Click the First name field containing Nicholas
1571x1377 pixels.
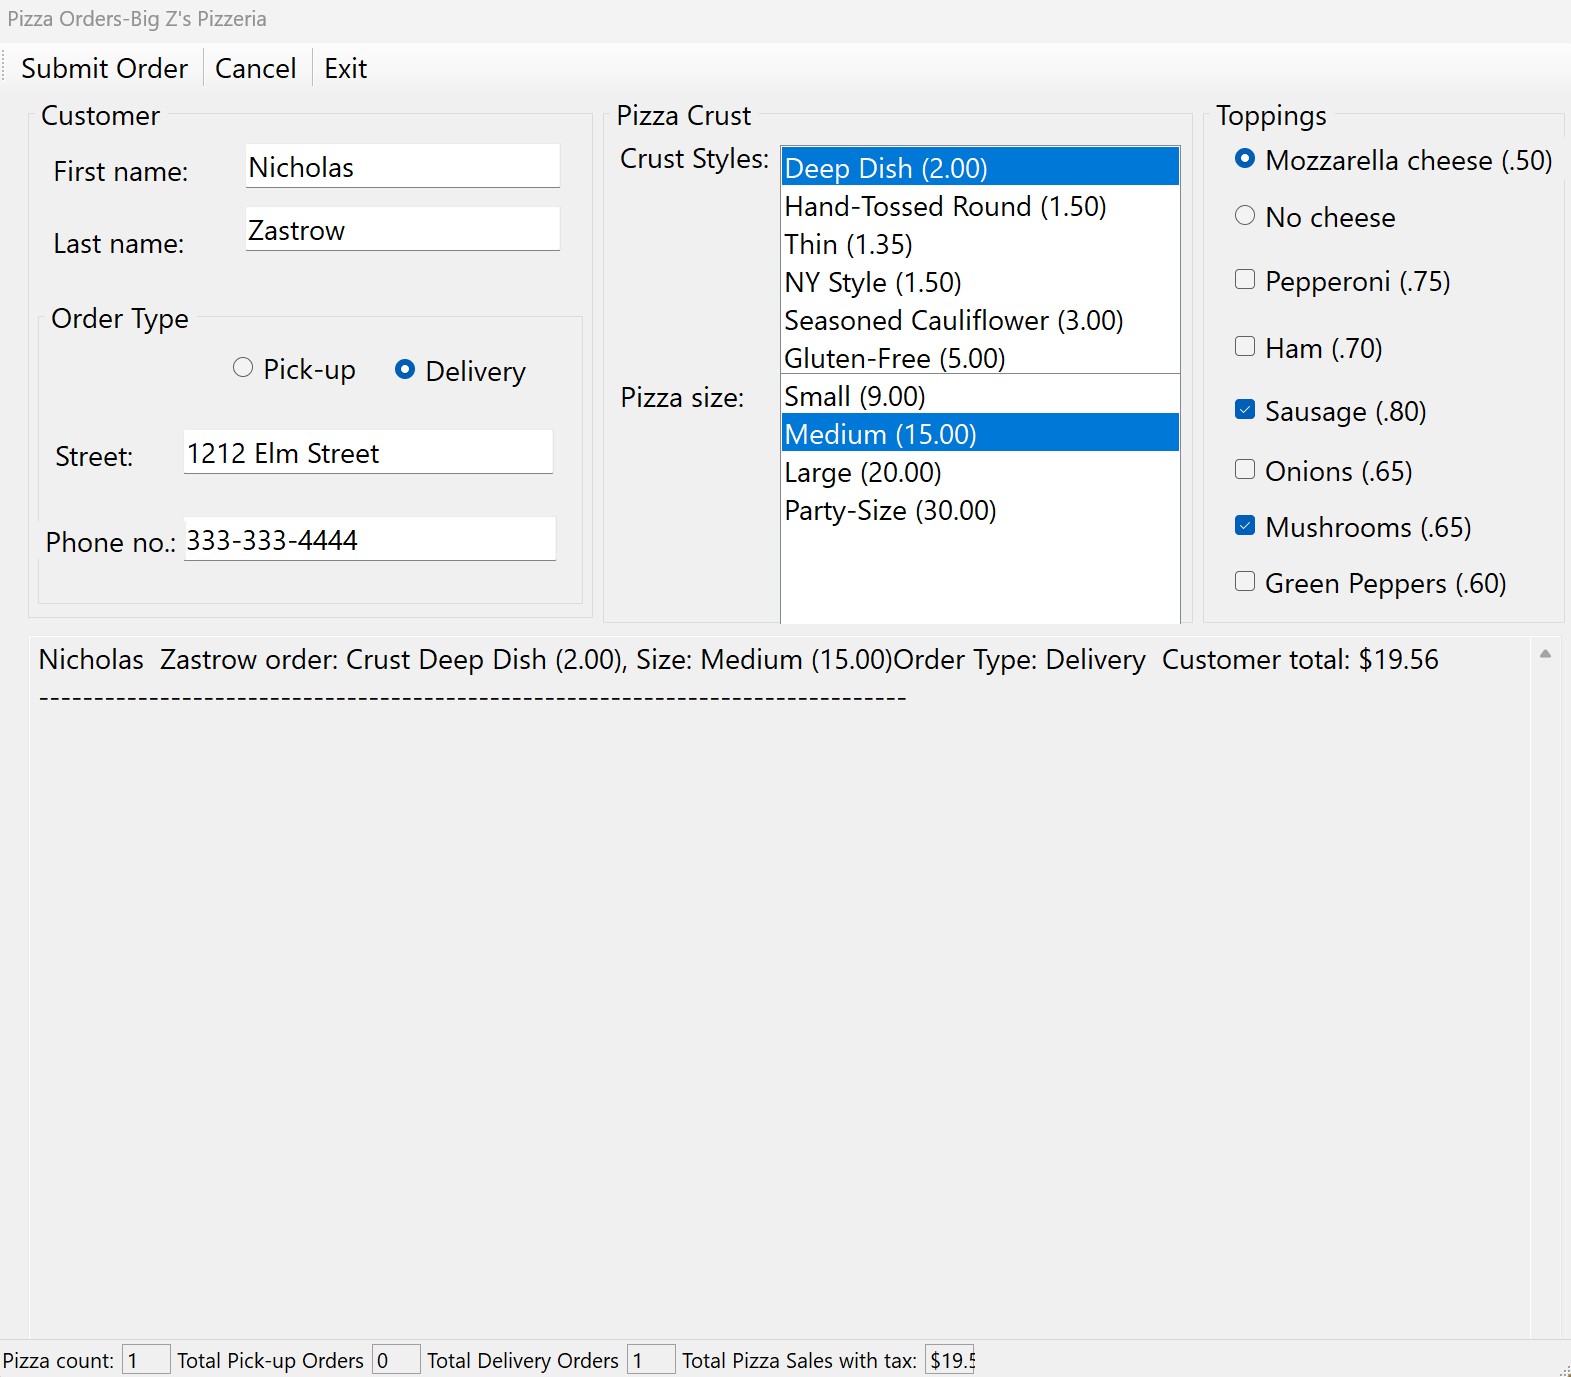click(x=403, y=166)
